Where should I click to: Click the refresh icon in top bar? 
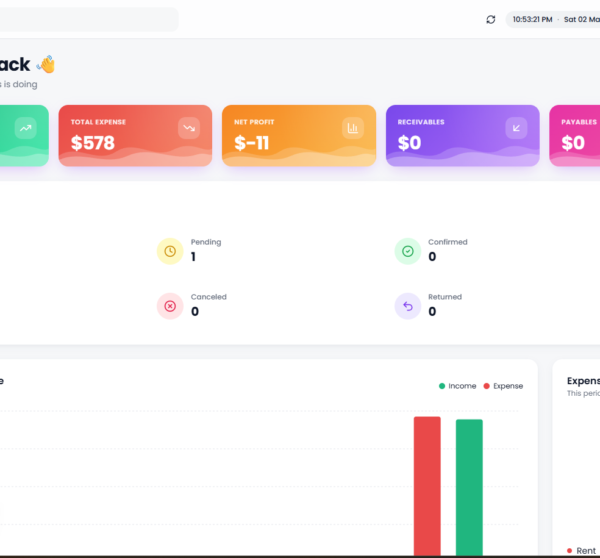491,19
